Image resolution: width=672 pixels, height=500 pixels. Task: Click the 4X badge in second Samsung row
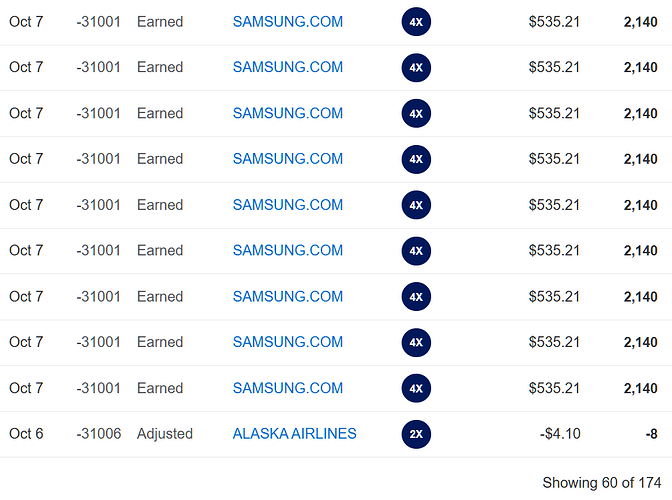tap(416, 68)
